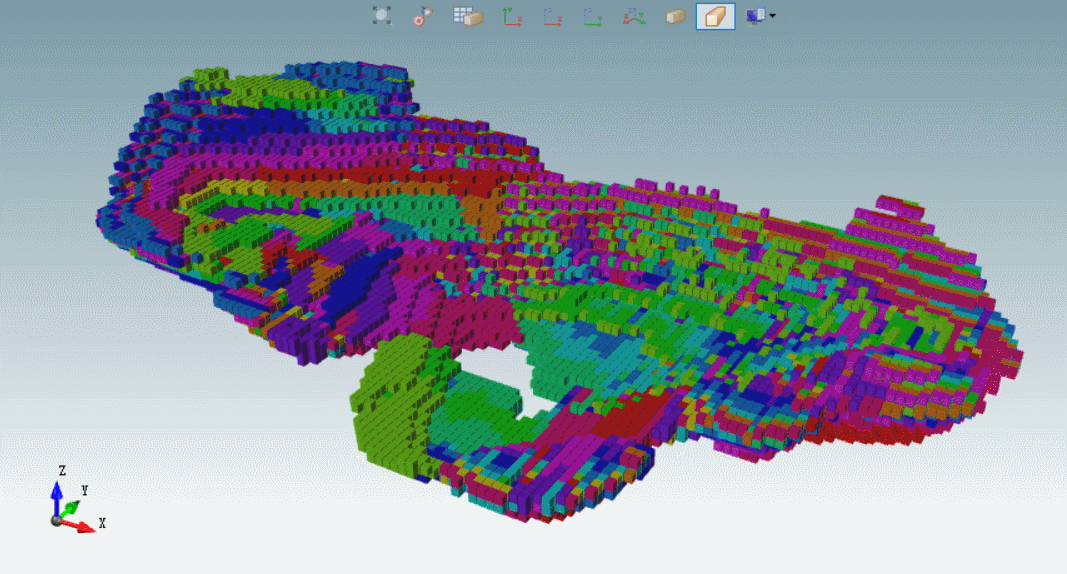The height and width of the screenshot is (574, 1067).
Task: Switch to the blue-green YZ plane view
Action: tap(592, 16)
